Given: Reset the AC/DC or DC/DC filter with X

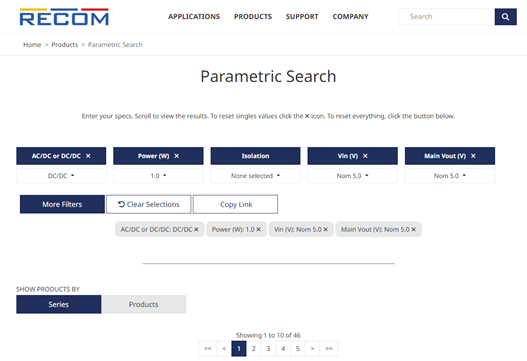Looking at the screenshot, I should coord(88,156).
